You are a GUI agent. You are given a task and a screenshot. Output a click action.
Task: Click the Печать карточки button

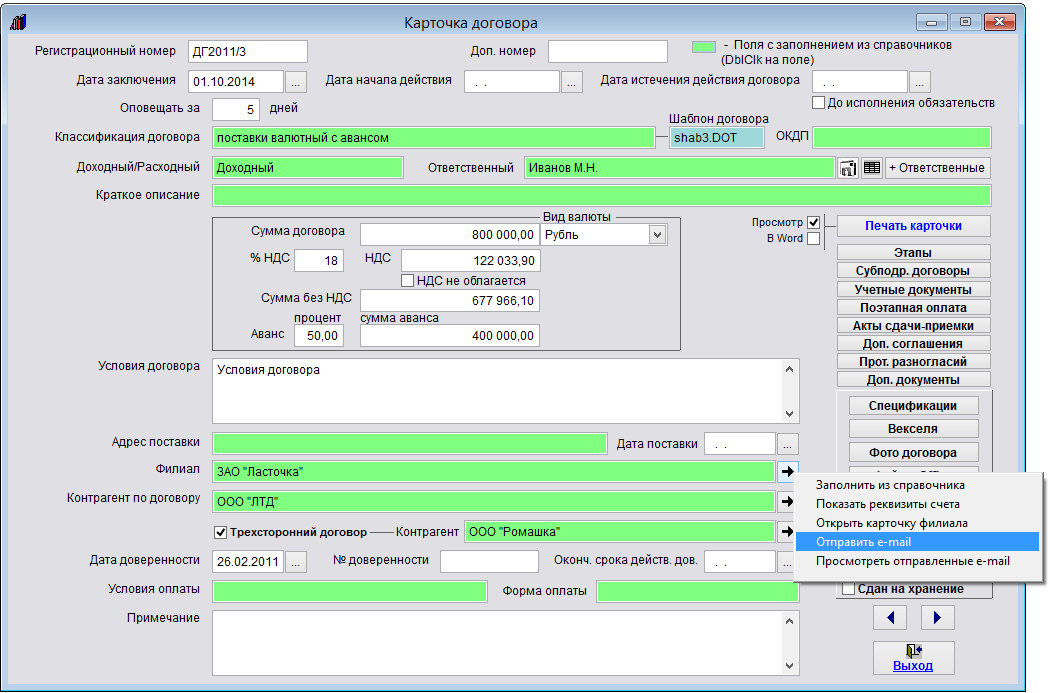coord(913,226)
